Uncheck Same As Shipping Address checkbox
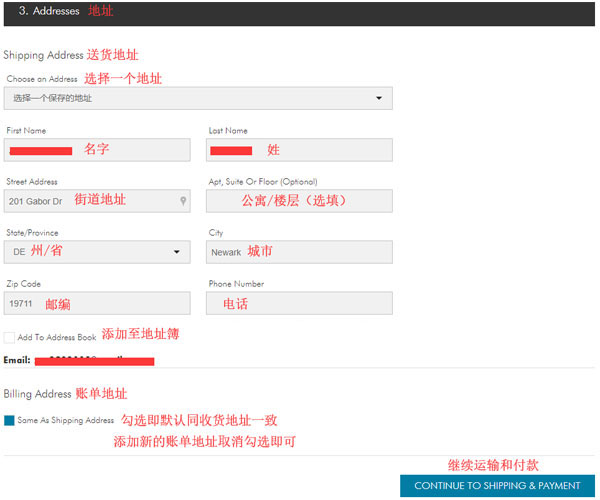 click(9, 420)
